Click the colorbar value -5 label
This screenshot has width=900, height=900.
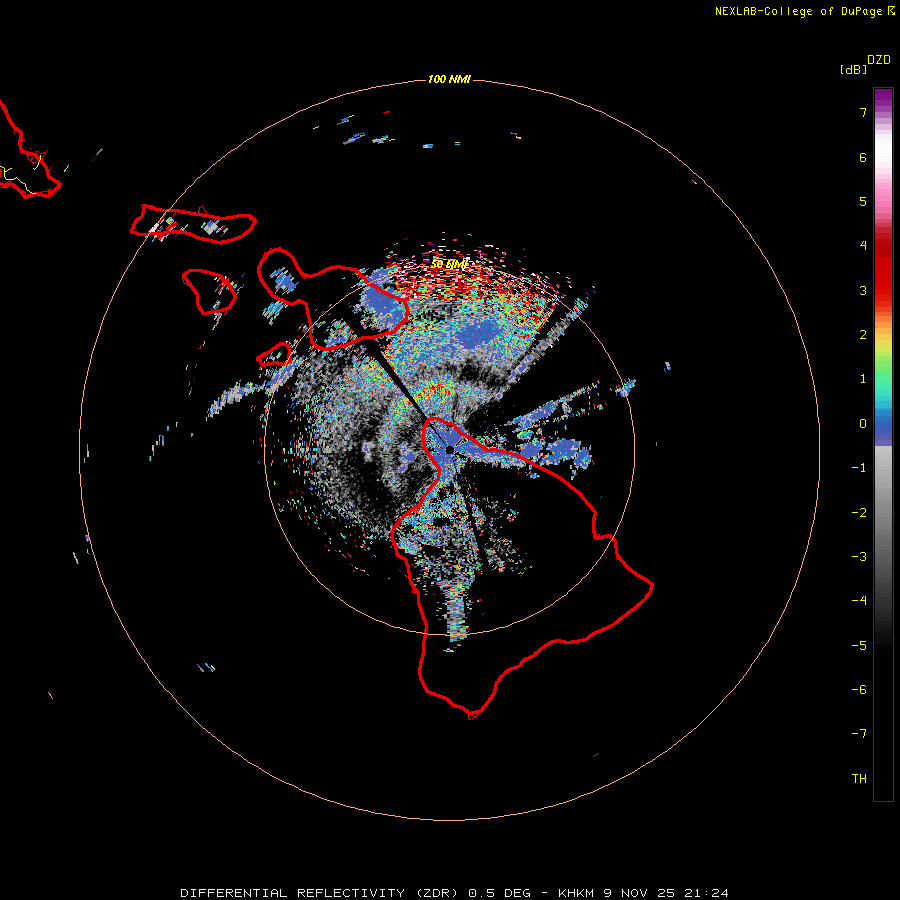coord(859,646)
